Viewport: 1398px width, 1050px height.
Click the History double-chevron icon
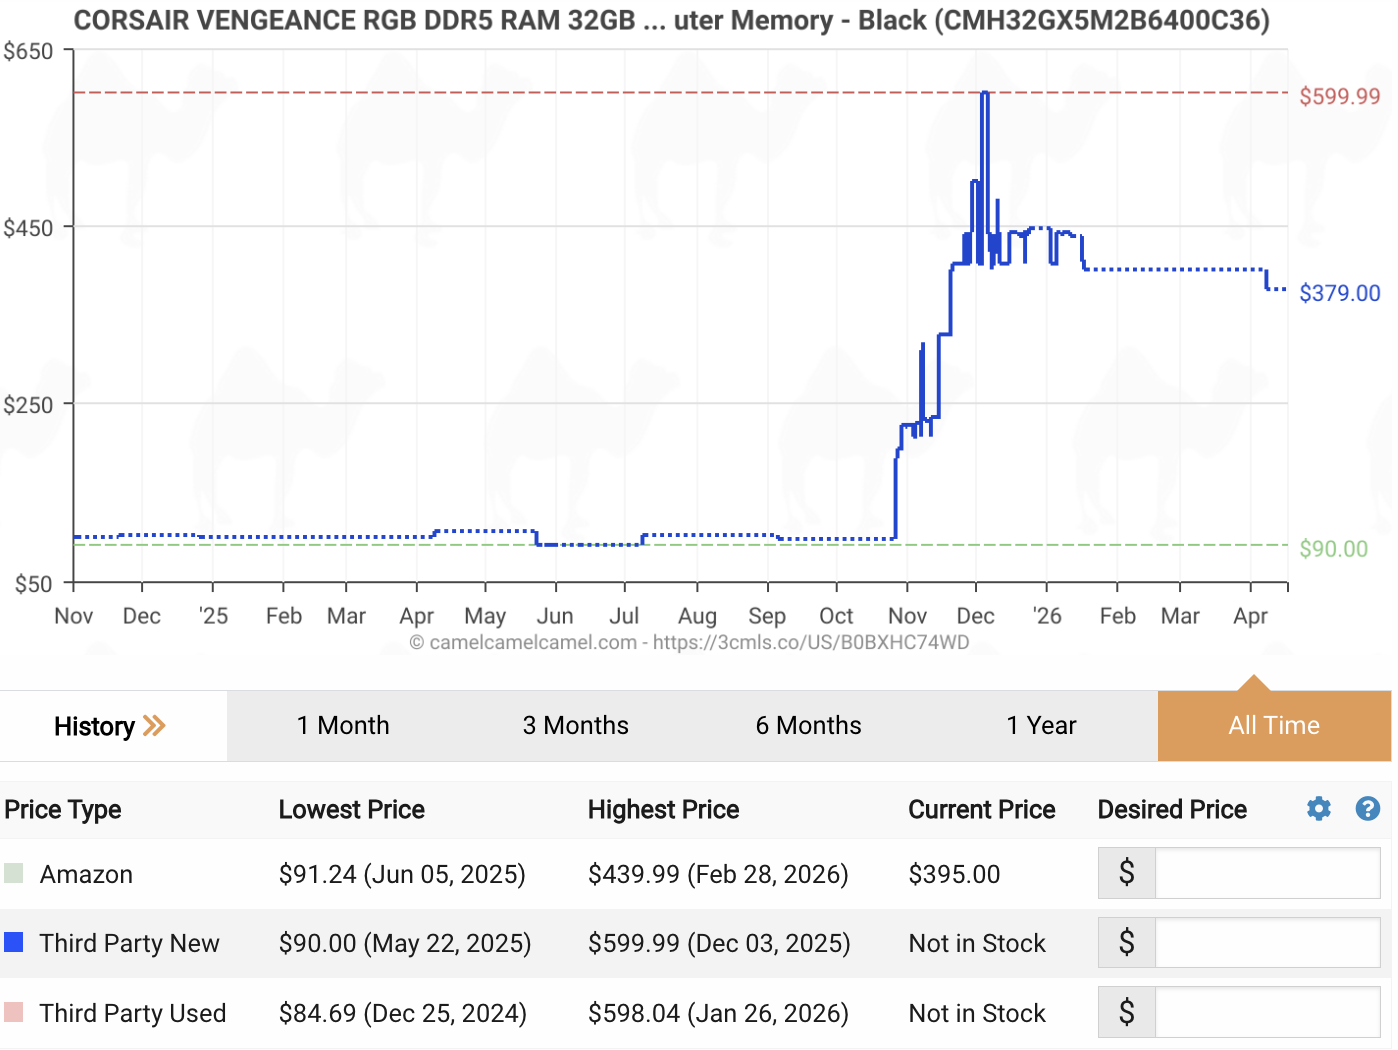pos(154,725)
